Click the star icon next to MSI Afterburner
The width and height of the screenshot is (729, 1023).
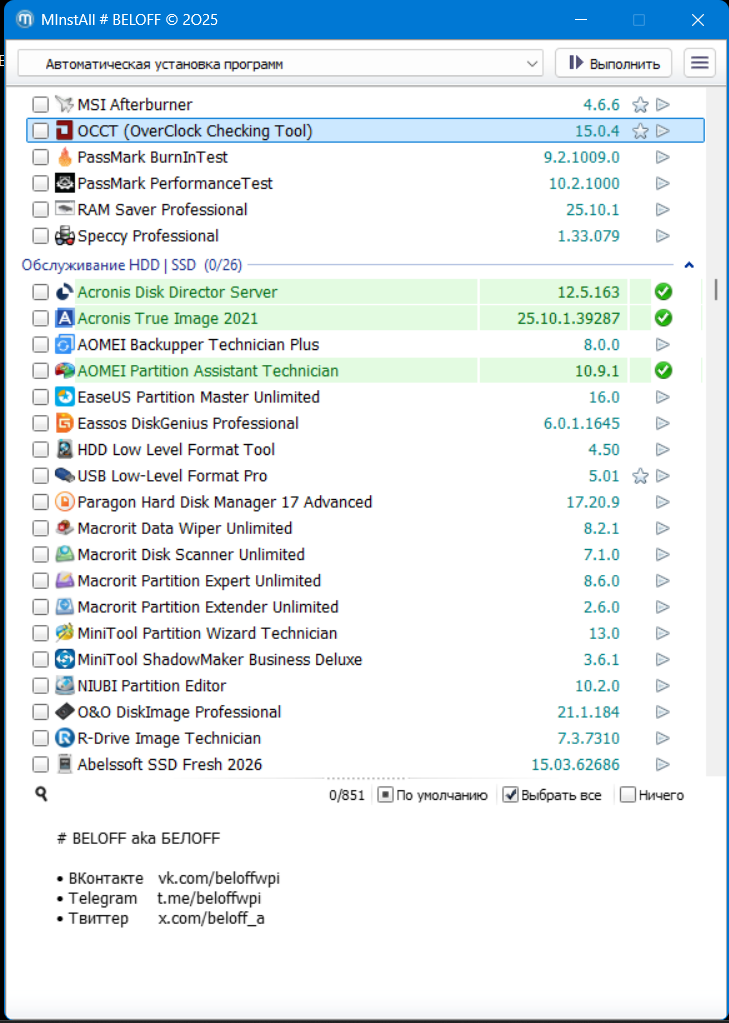640,104
